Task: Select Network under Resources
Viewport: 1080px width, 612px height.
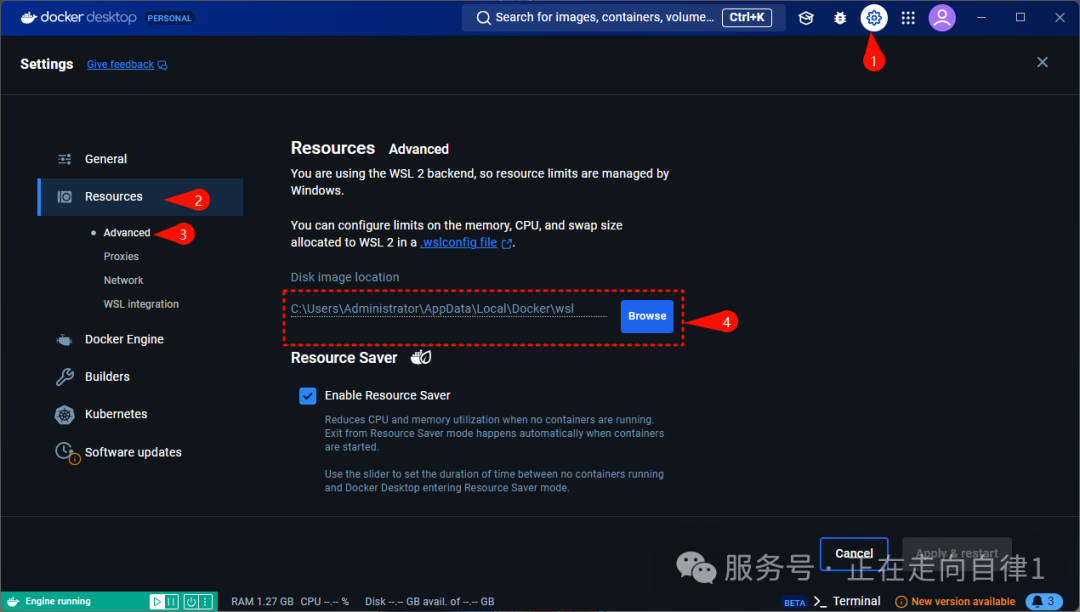Action: tap(123, 280)
